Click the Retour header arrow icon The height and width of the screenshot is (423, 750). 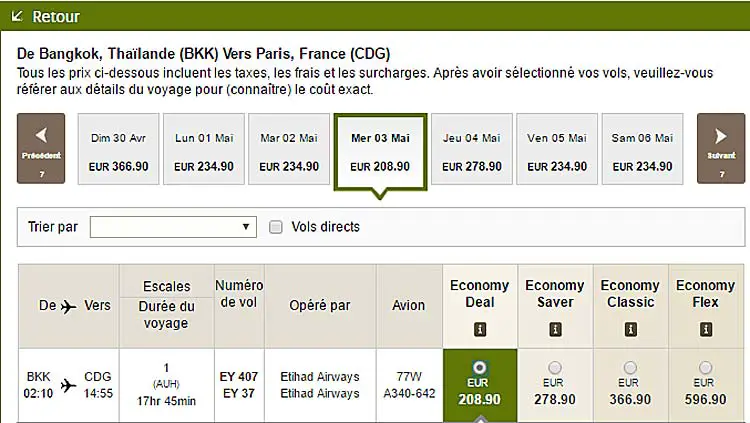point(17,16)
